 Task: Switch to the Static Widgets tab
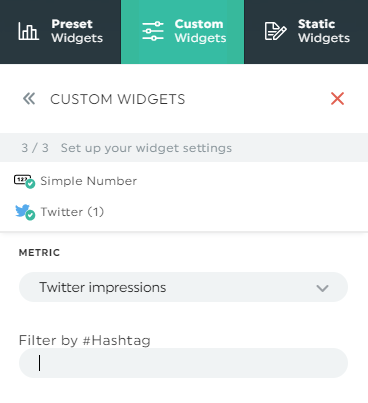coord(306,32)
